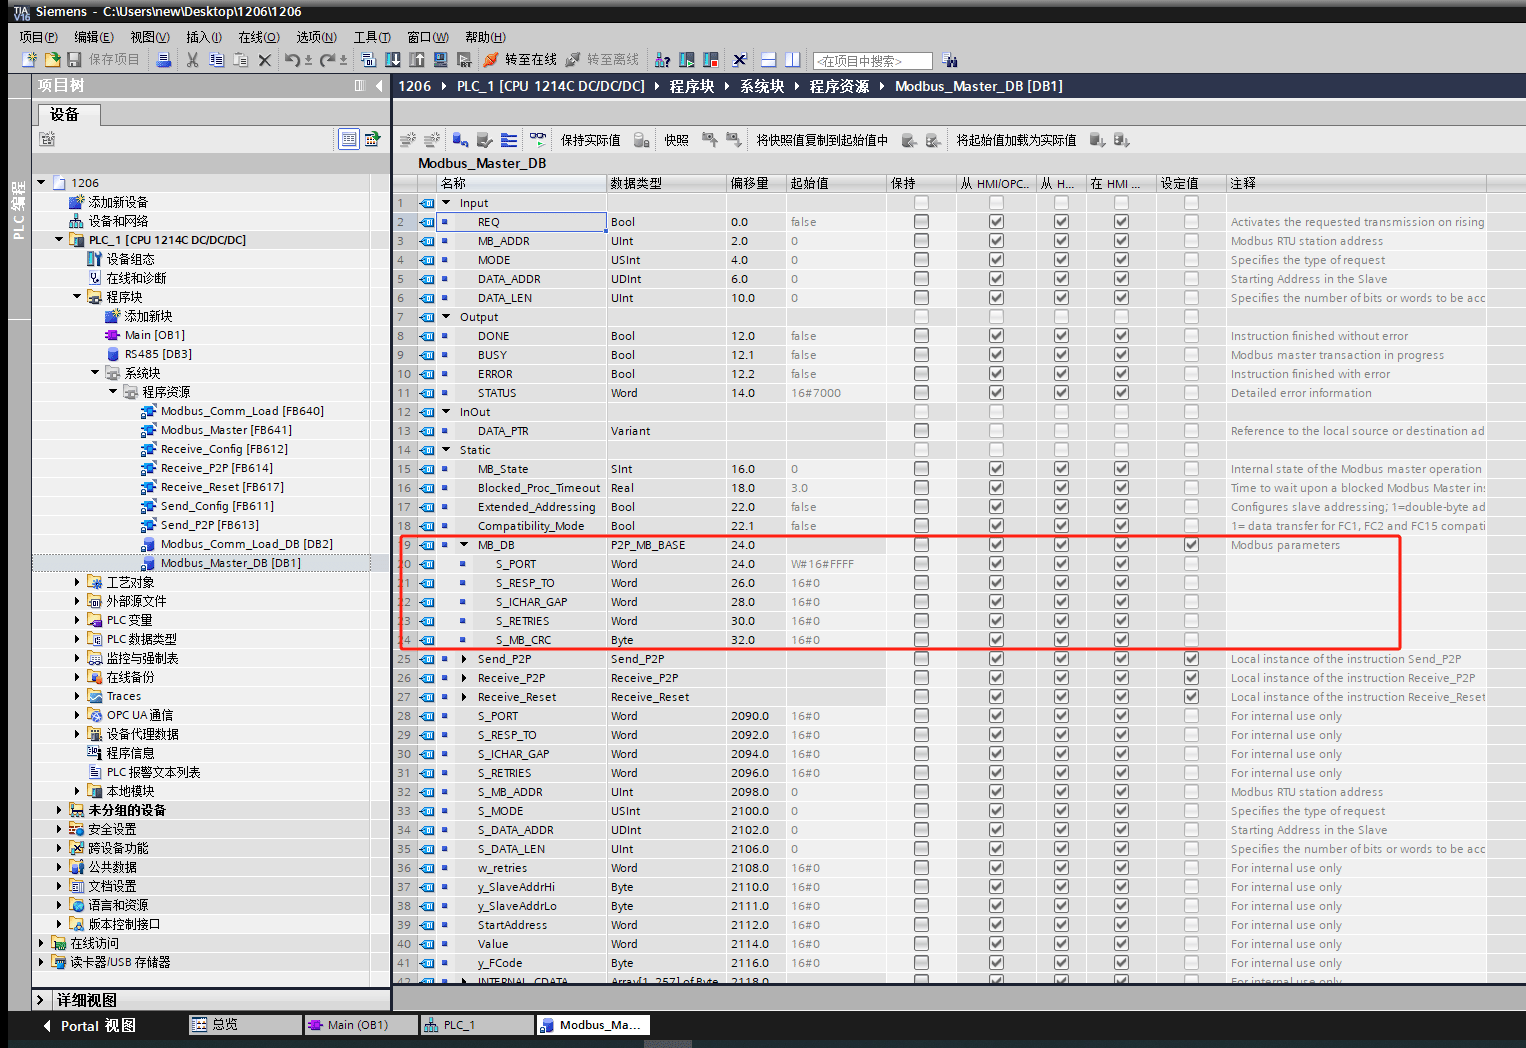Click the Main [OB1] block icon
Image resolution: width=1526 pixels, height=1048 pixels.
coord(113,335)
